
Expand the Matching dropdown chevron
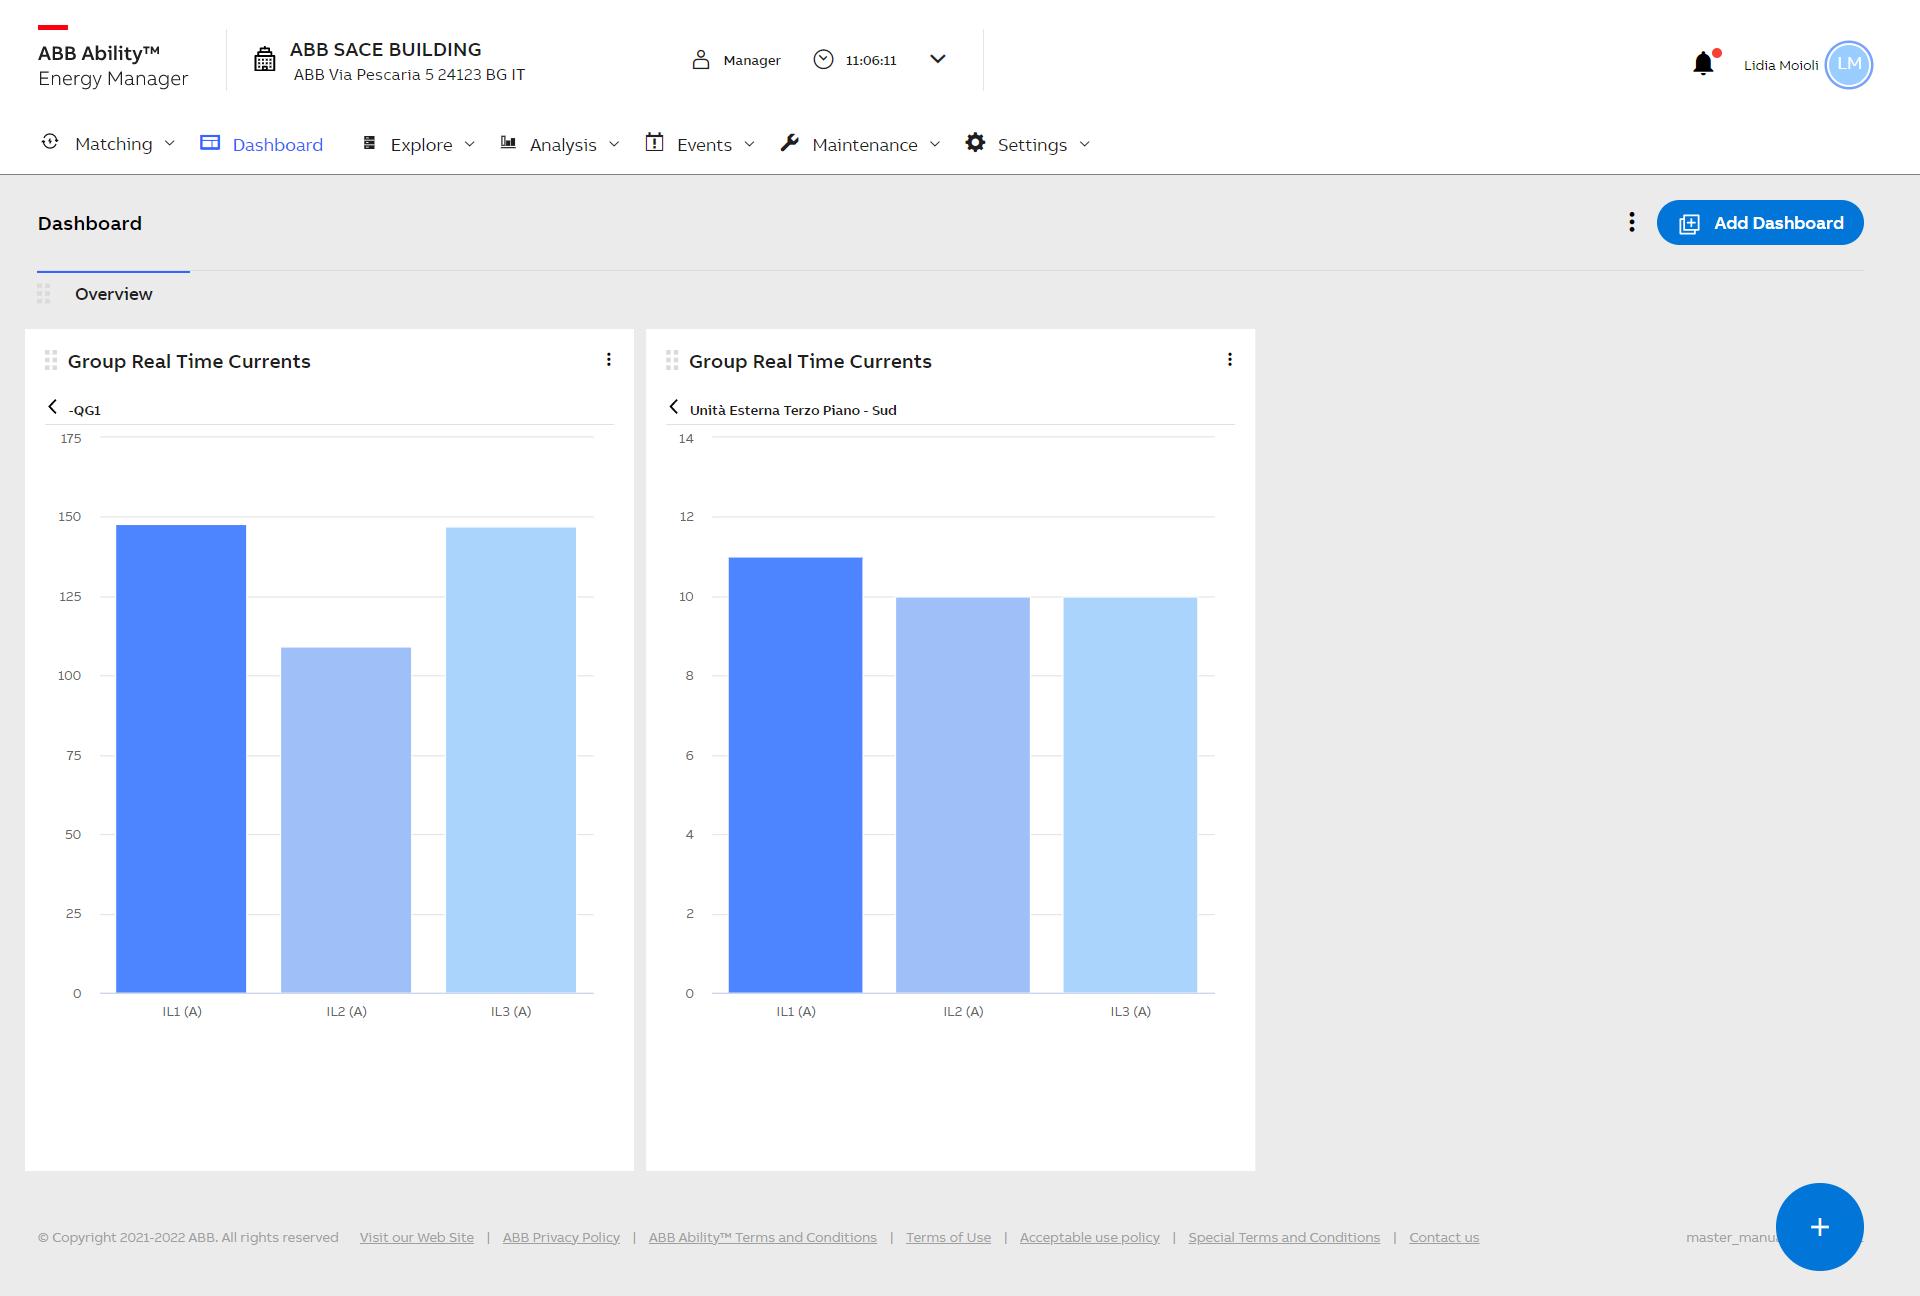[169, 144]
